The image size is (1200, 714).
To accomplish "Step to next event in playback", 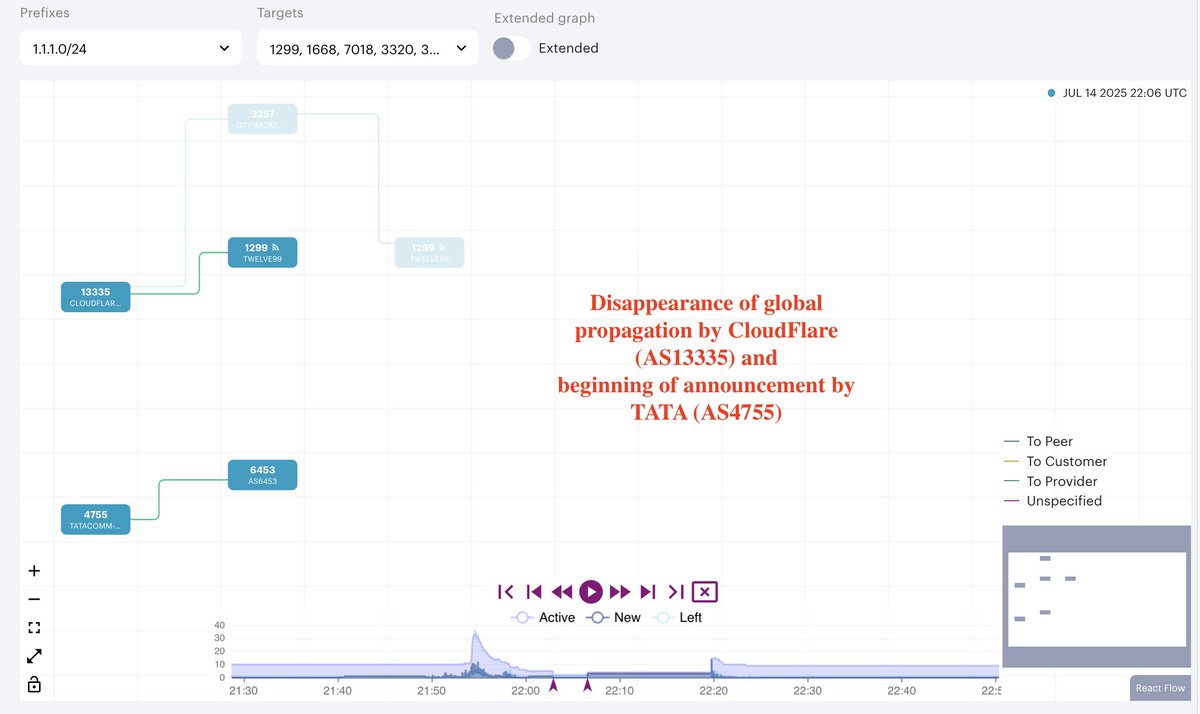I will tap(648, 592).
